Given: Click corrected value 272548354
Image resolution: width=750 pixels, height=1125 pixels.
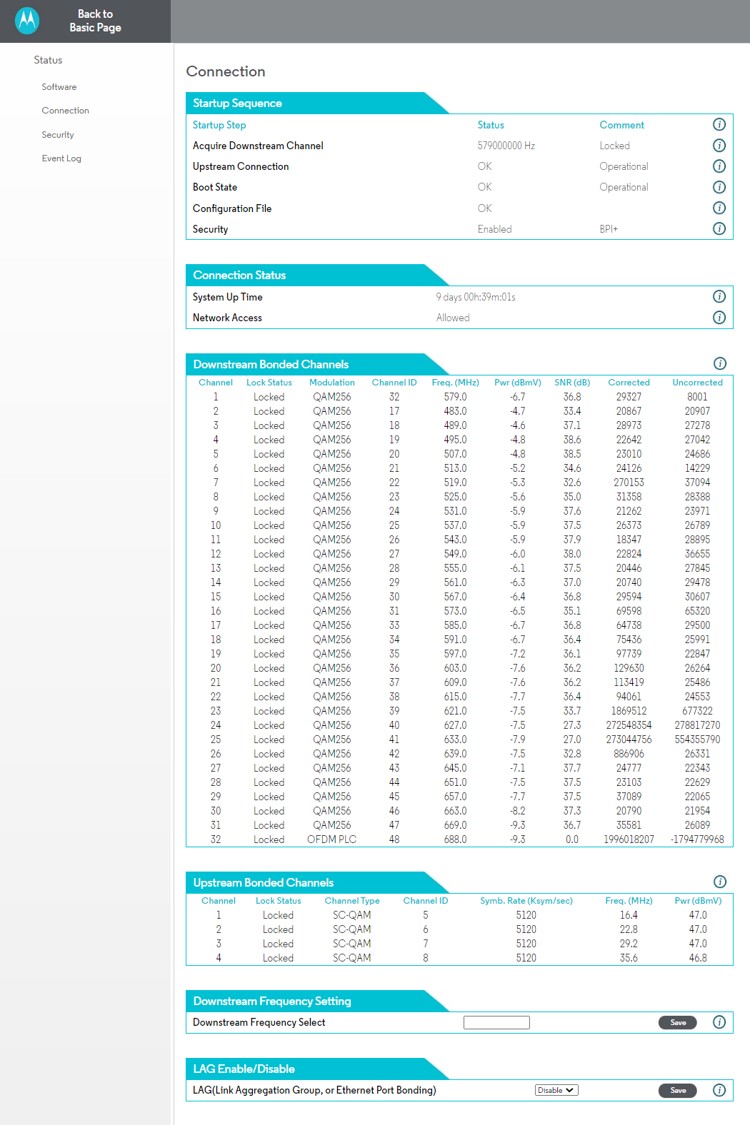Looking at the screenshot, I should click(629, 725).
